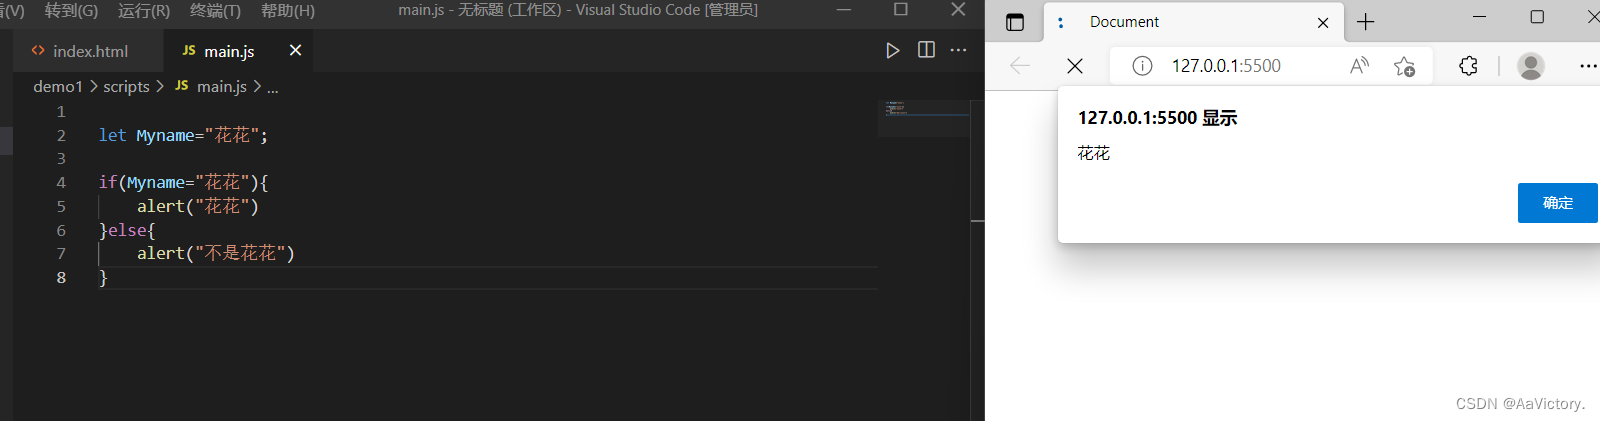Viewport: 1600px width, 421px height.
Task: Click line number 8 in the gutter
Action: pyautogui.click(x=61, y=277)
